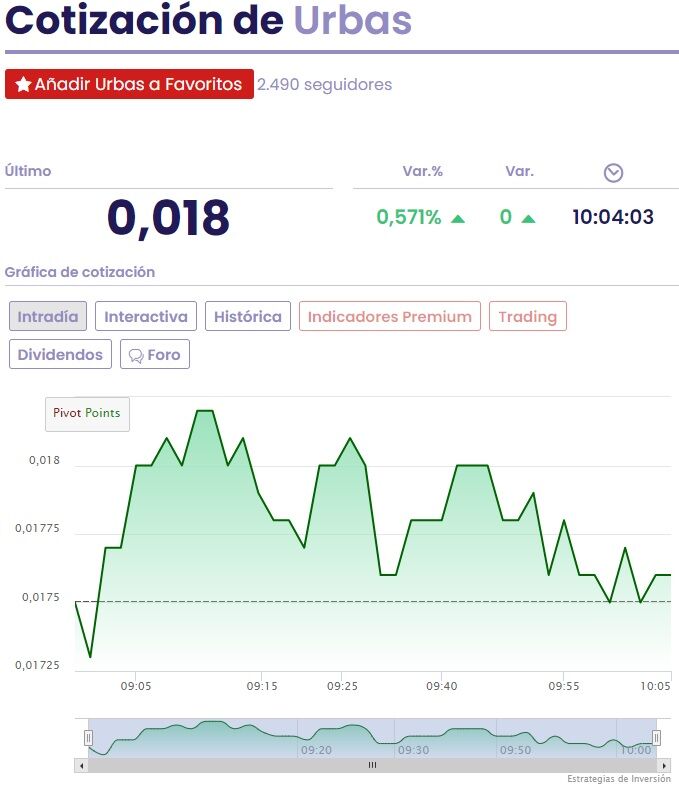
Task: Click the 2.490 seguidores text
Action: coord(324,84)
